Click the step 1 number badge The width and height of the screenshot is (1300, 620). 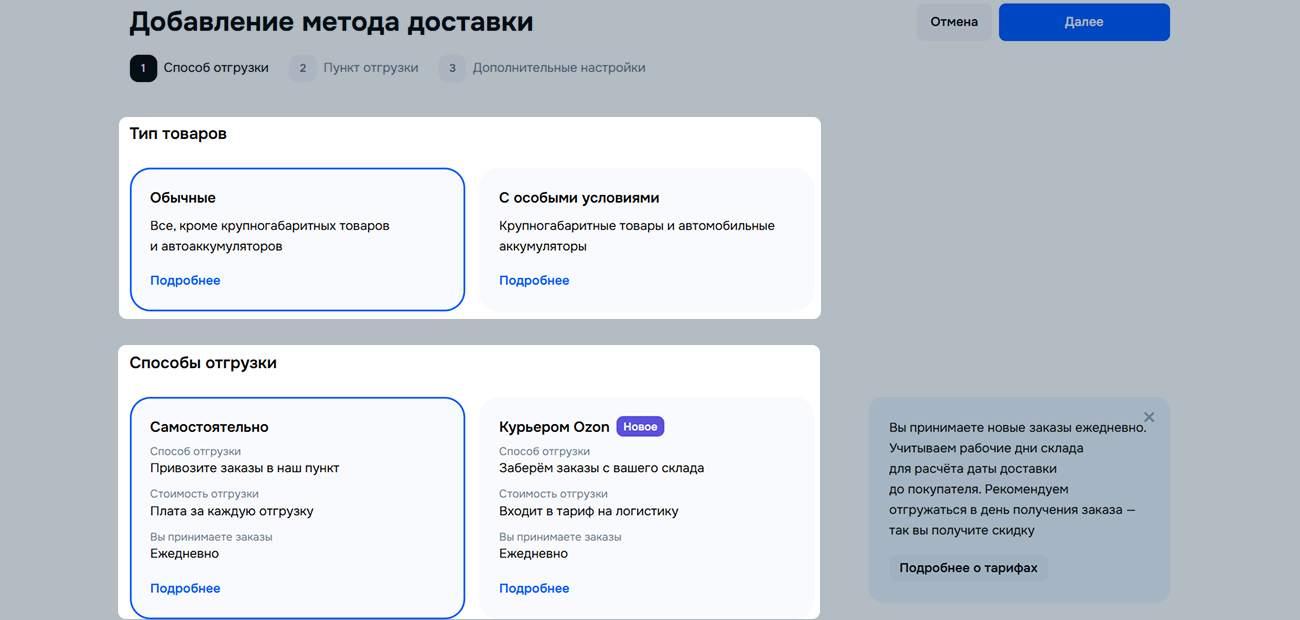tap(143, 68)
